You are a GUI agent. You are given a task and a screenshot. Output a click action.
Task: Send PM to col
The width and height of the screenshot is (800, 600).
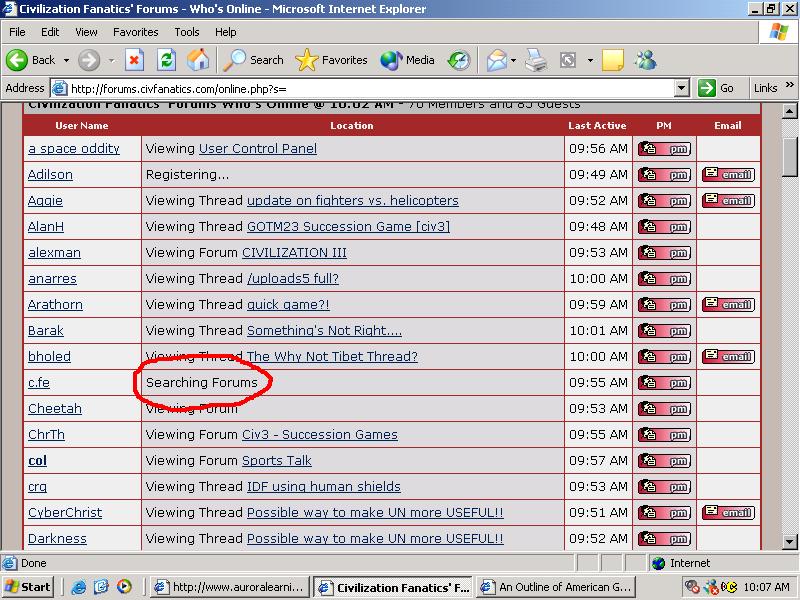(664, 461)
